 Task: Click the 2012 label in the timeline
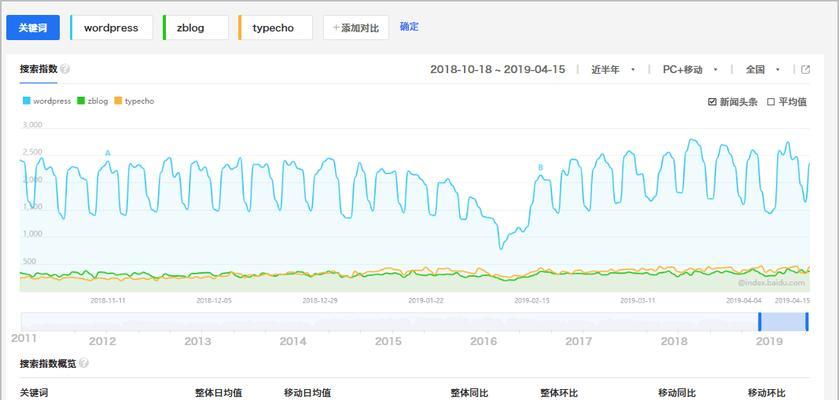(102, 341)
